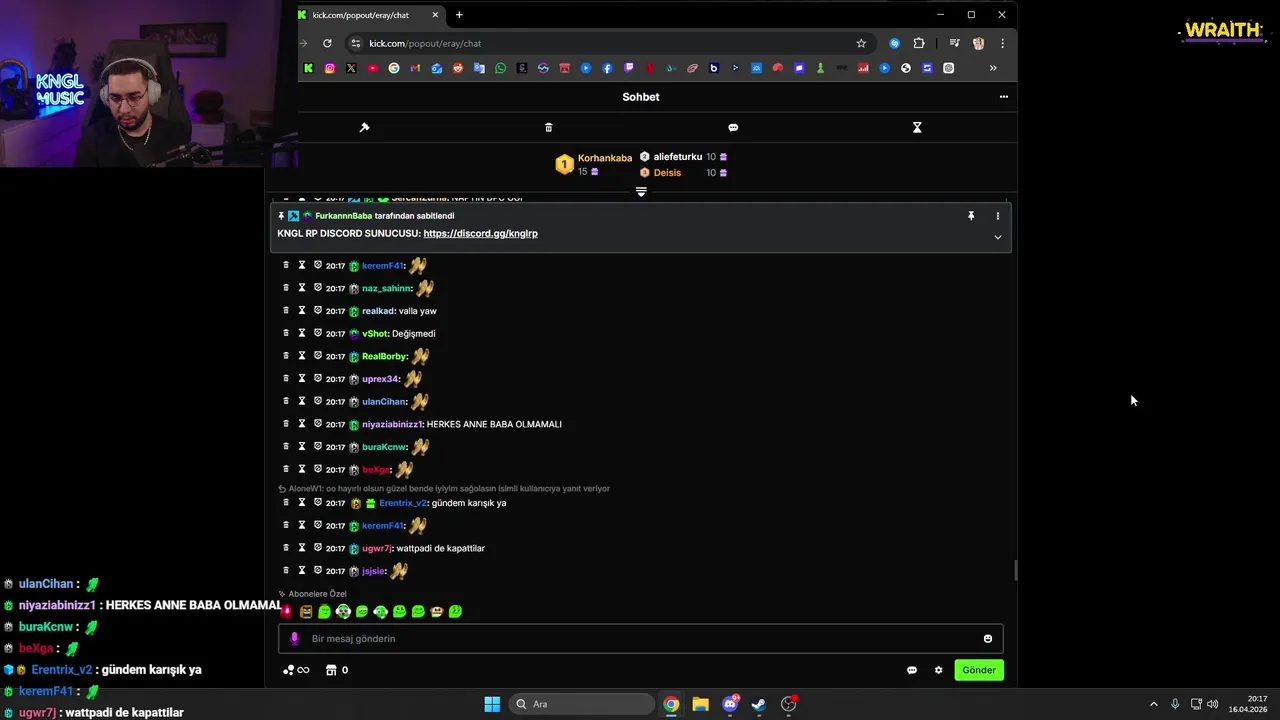Image resolution: width=1280 pixels, height=720 pixels.
Task: Focus the Bir mesaj gönderin input
Action: tap(640, 638)
